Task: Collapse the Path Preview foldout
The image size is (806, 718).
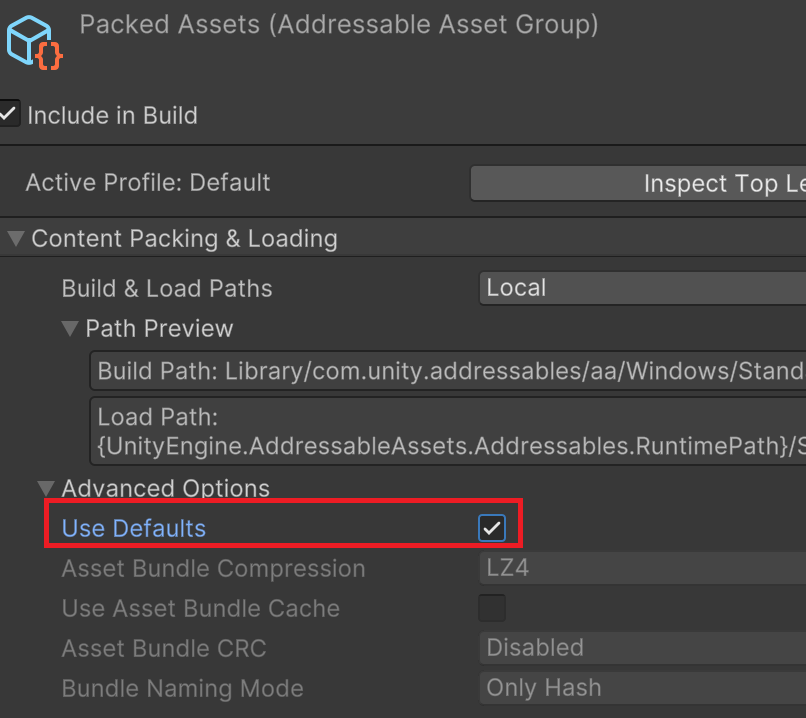Action: [x=69, y=328]
